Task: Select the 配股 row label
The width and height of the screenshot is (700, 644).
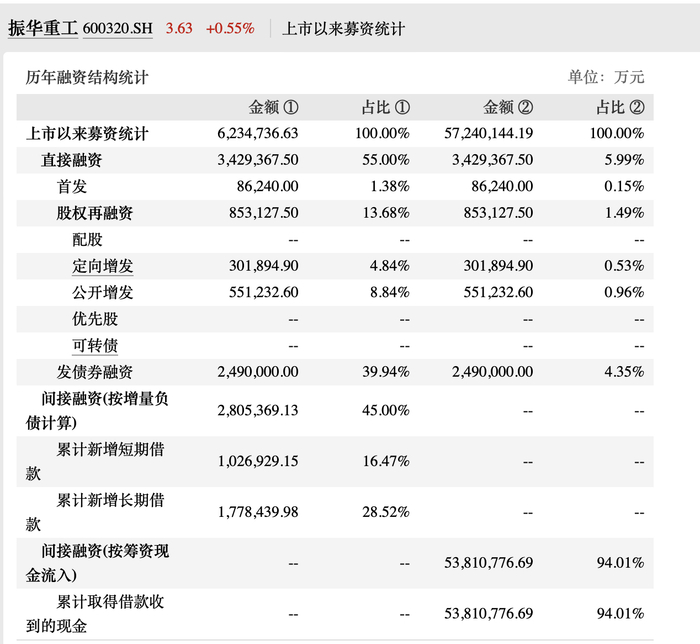Action: (88, 240)
